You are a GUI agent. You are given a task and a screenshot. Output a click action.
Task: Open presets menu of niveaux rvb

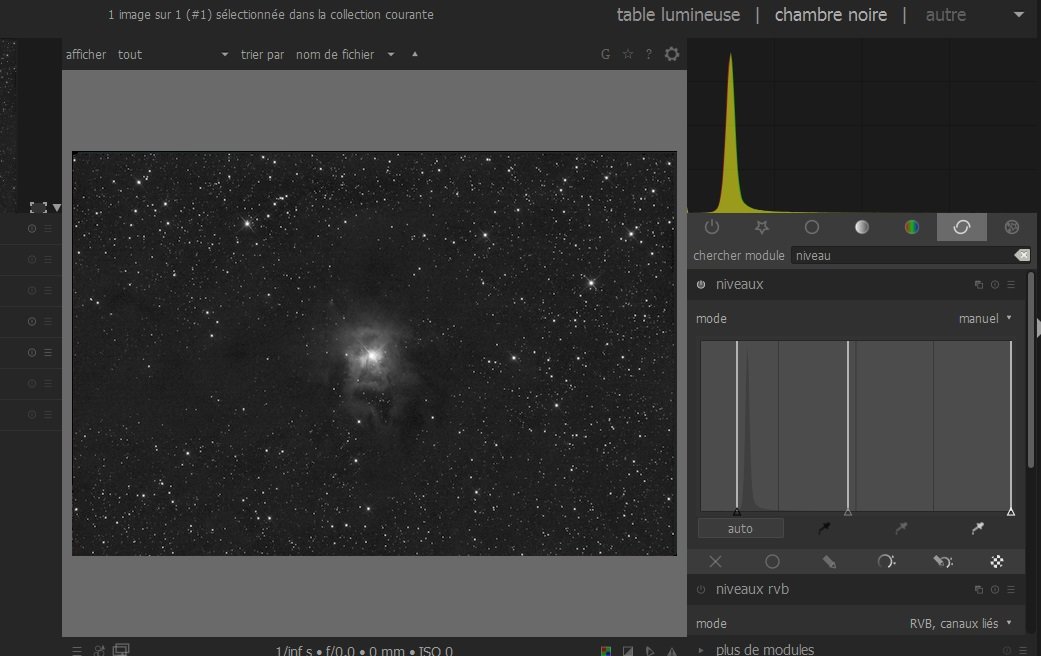coord(1010,589)
